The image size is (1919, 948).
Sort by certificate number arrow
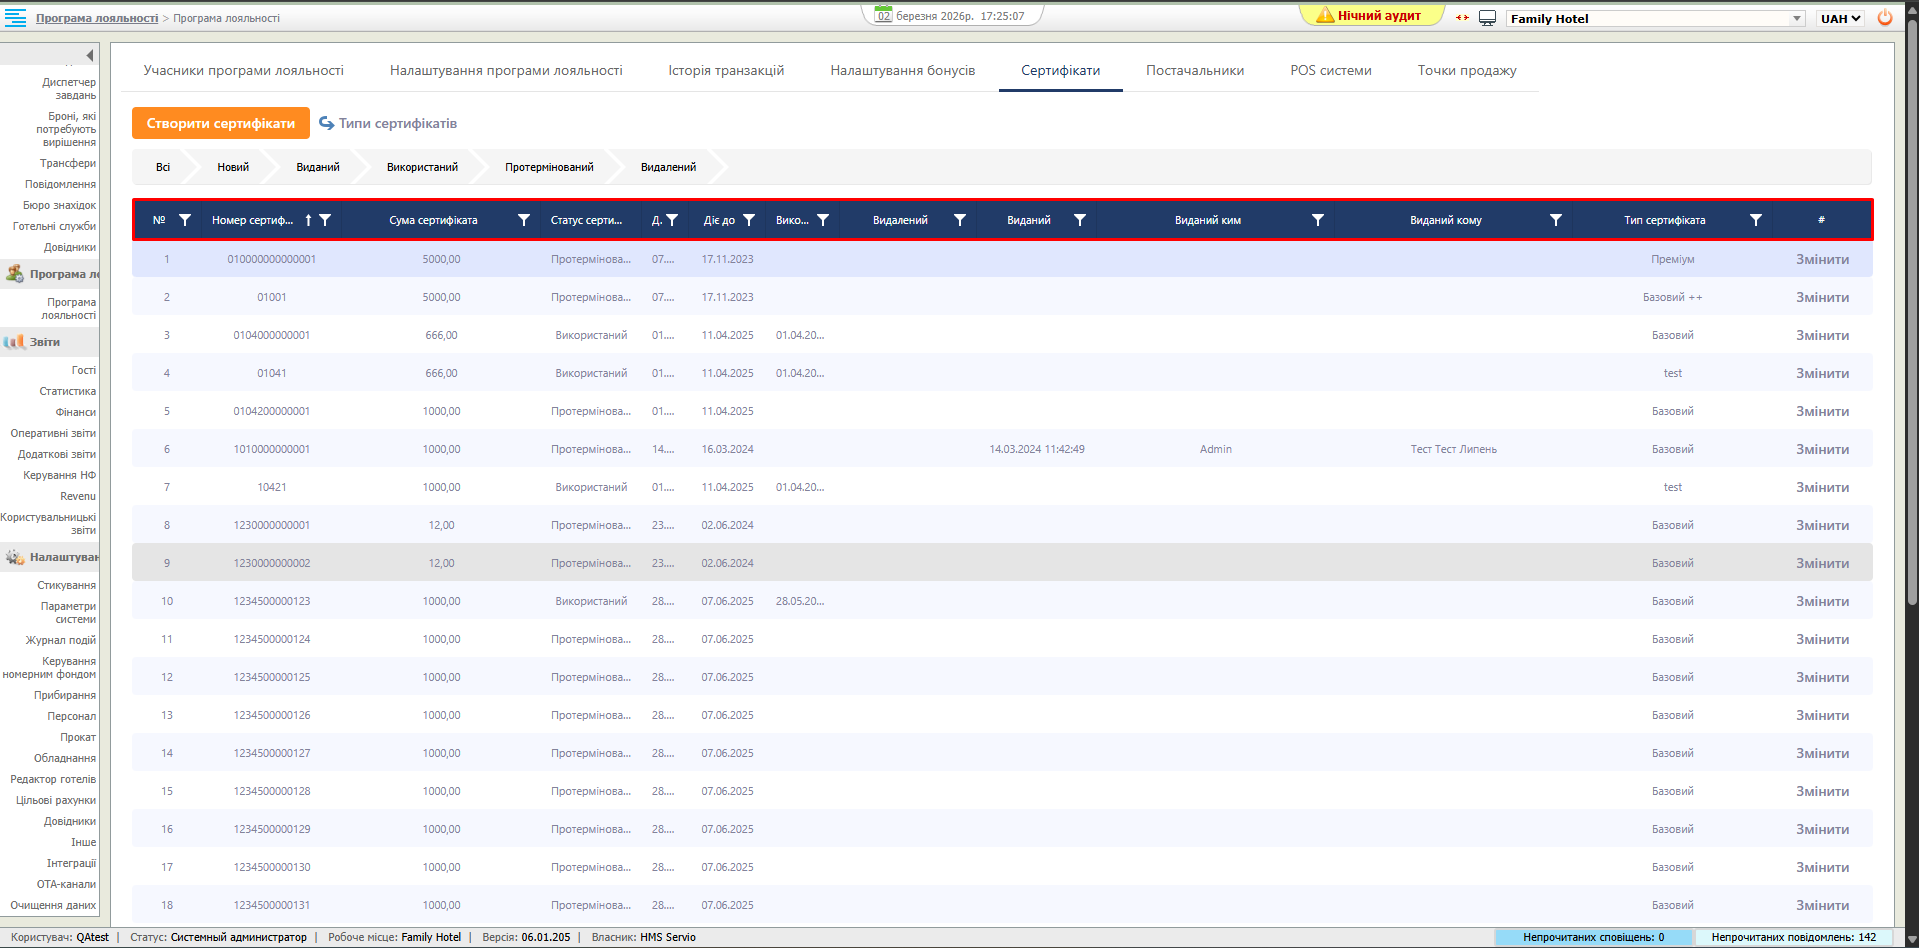[x=308, y=220]
